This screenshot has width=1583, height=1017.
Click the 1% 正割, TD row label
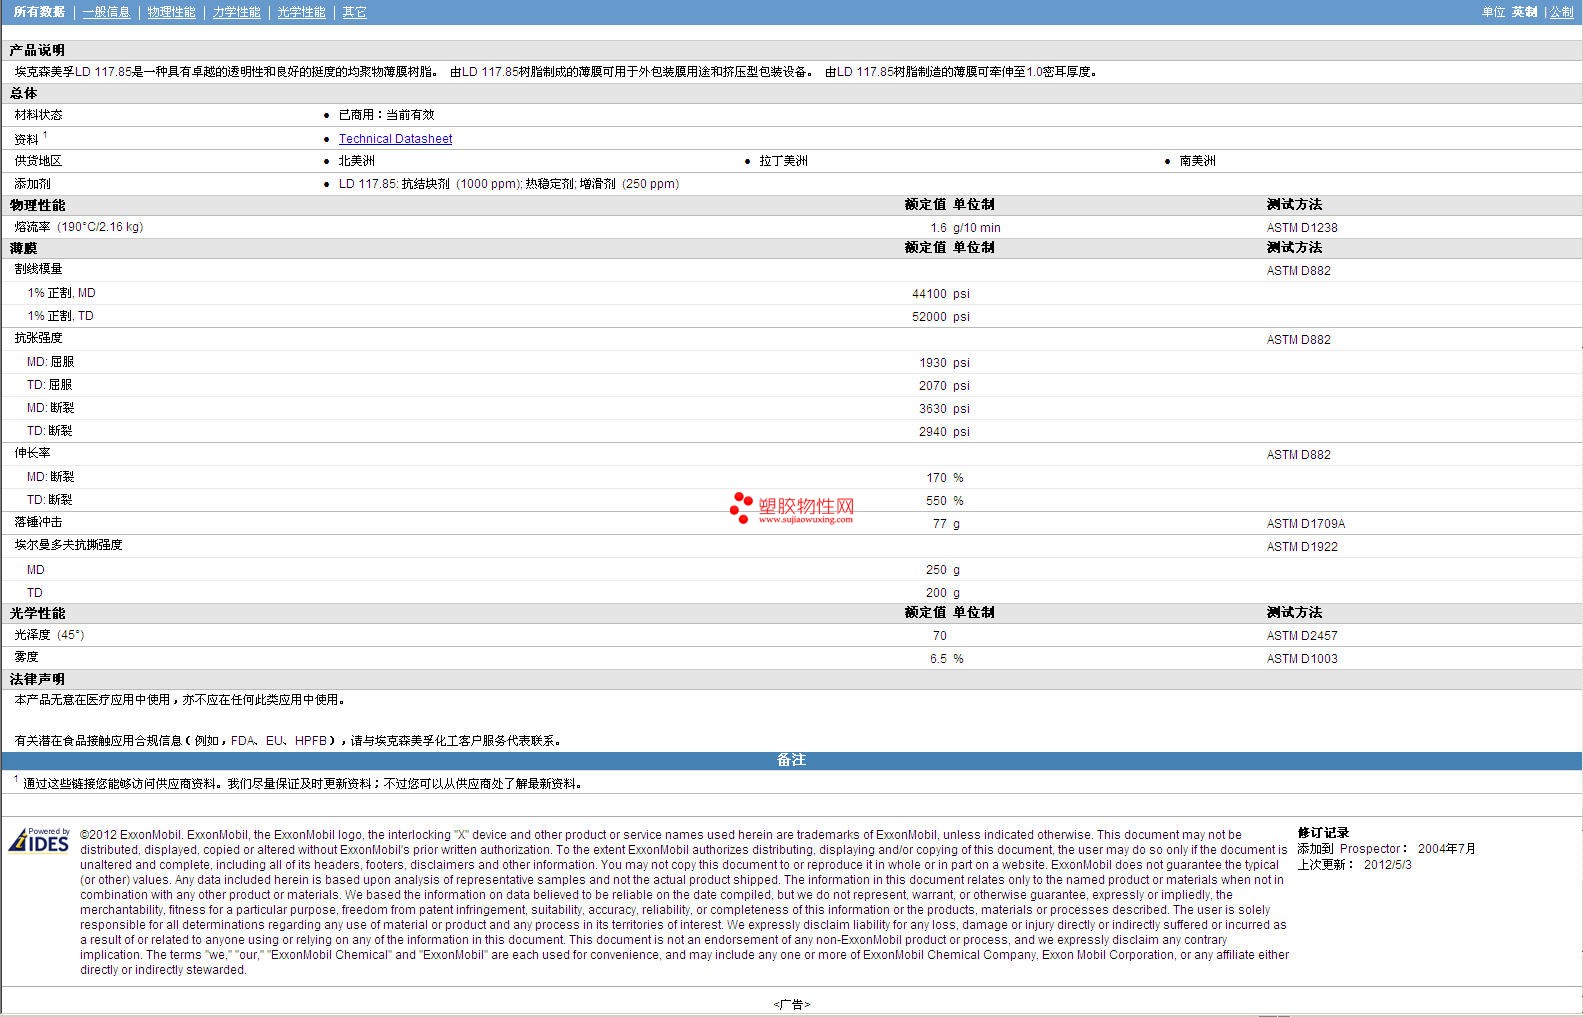60,316
